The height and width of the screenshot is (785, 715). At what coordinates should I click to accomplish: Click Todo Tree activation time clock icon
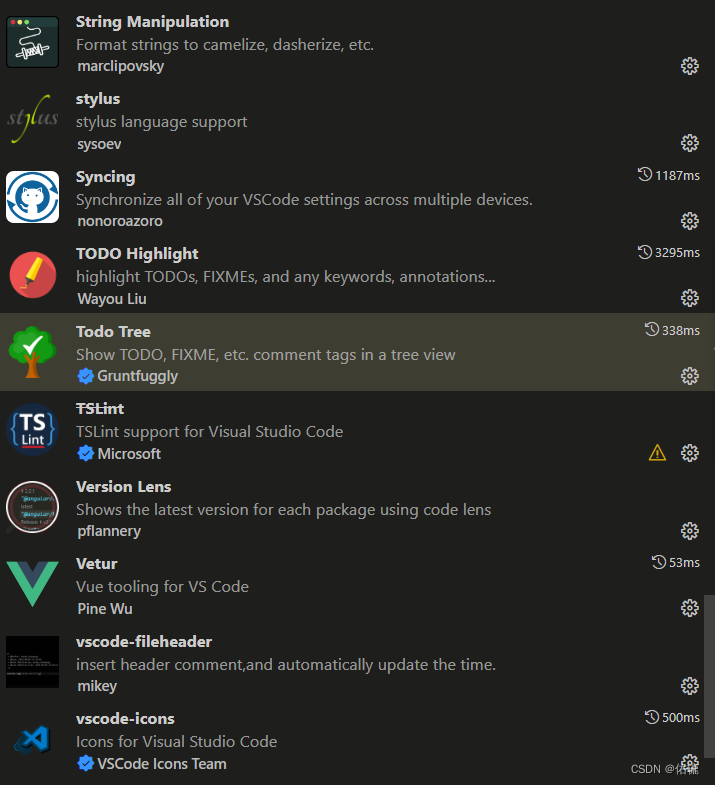point(652,329)
